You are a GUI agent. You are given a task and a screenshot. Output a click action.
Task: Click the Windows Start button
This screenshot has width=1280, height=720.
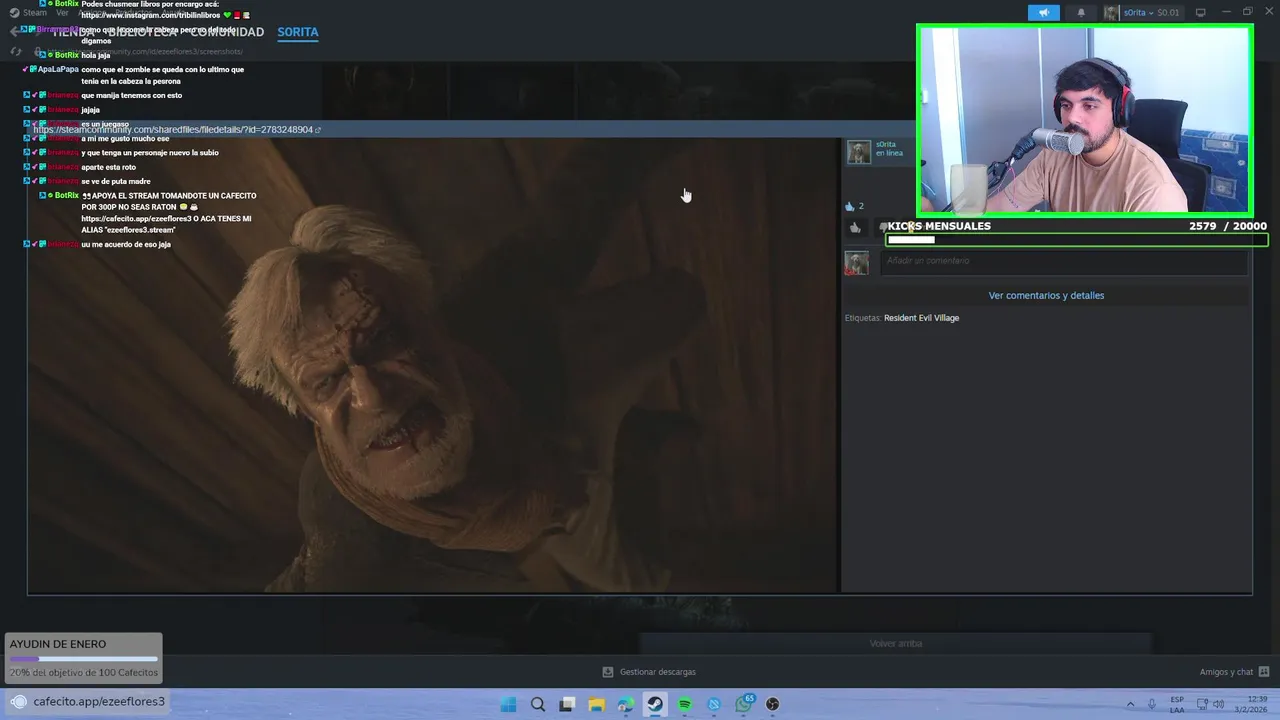pos(508,704)
